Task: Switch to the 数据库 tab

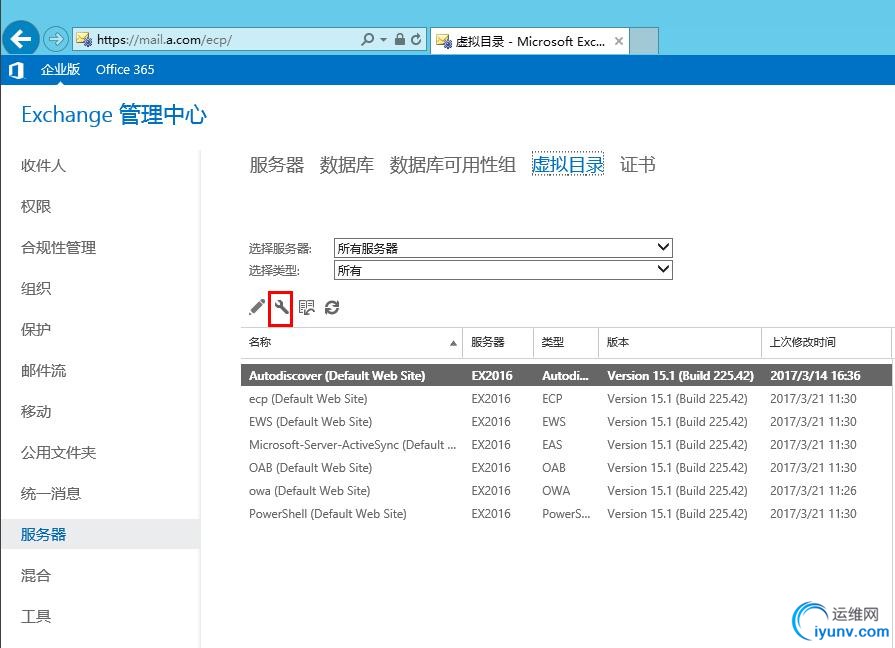Action: [346, 165]
